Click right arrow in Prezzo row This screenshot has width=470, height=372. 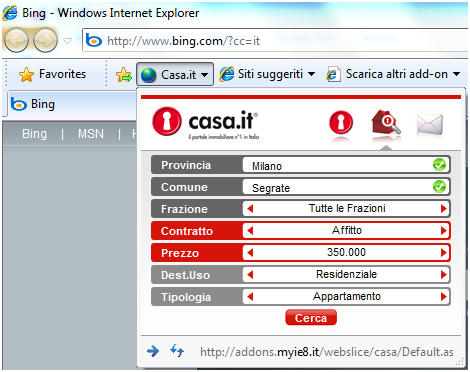coord(443,253)
